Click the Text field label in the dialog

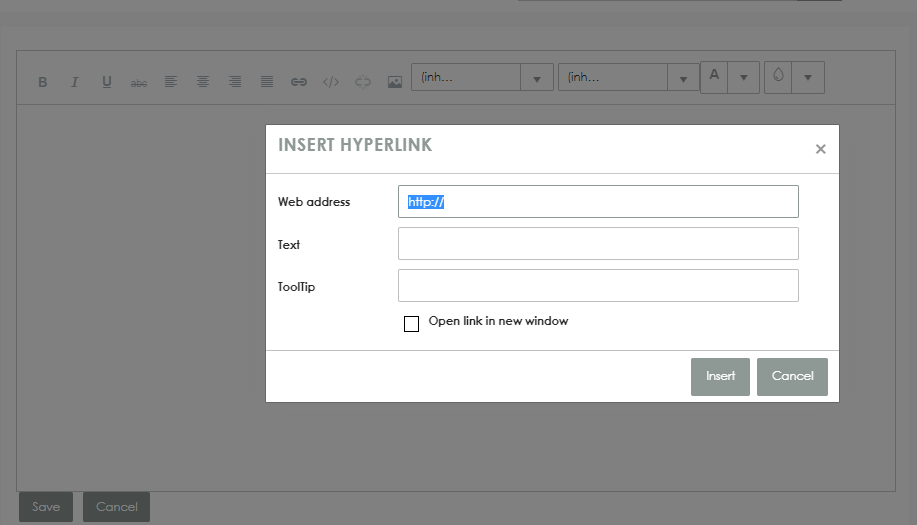[289, 244]
